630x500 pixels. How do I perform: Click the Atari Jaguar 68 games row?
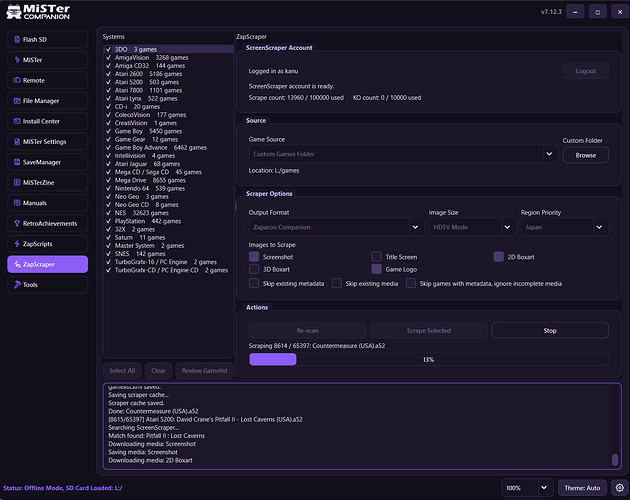[169, 164]
